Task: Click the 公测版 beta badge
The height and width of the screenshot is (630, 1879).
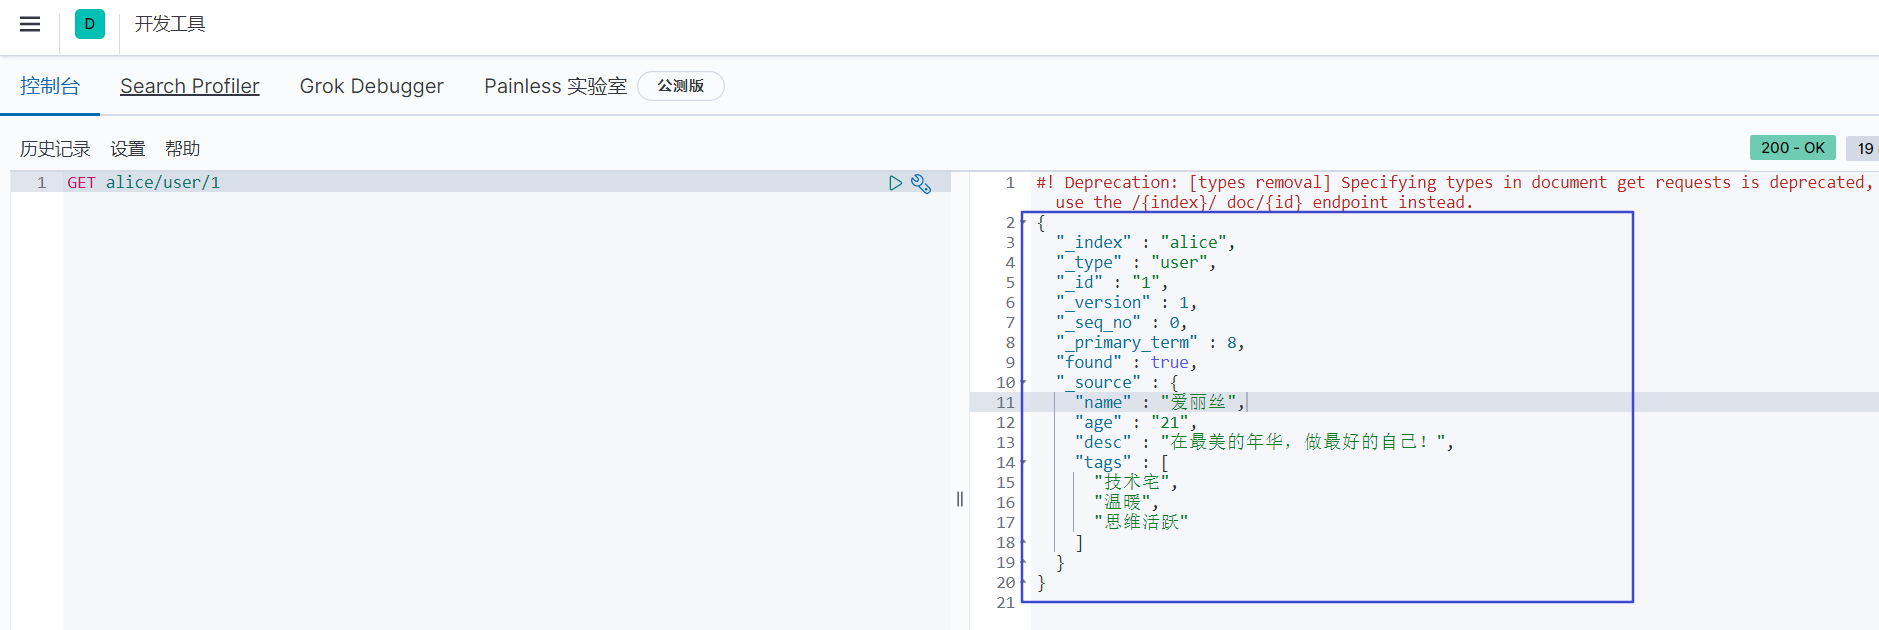Action: click(x=680, y=86)
